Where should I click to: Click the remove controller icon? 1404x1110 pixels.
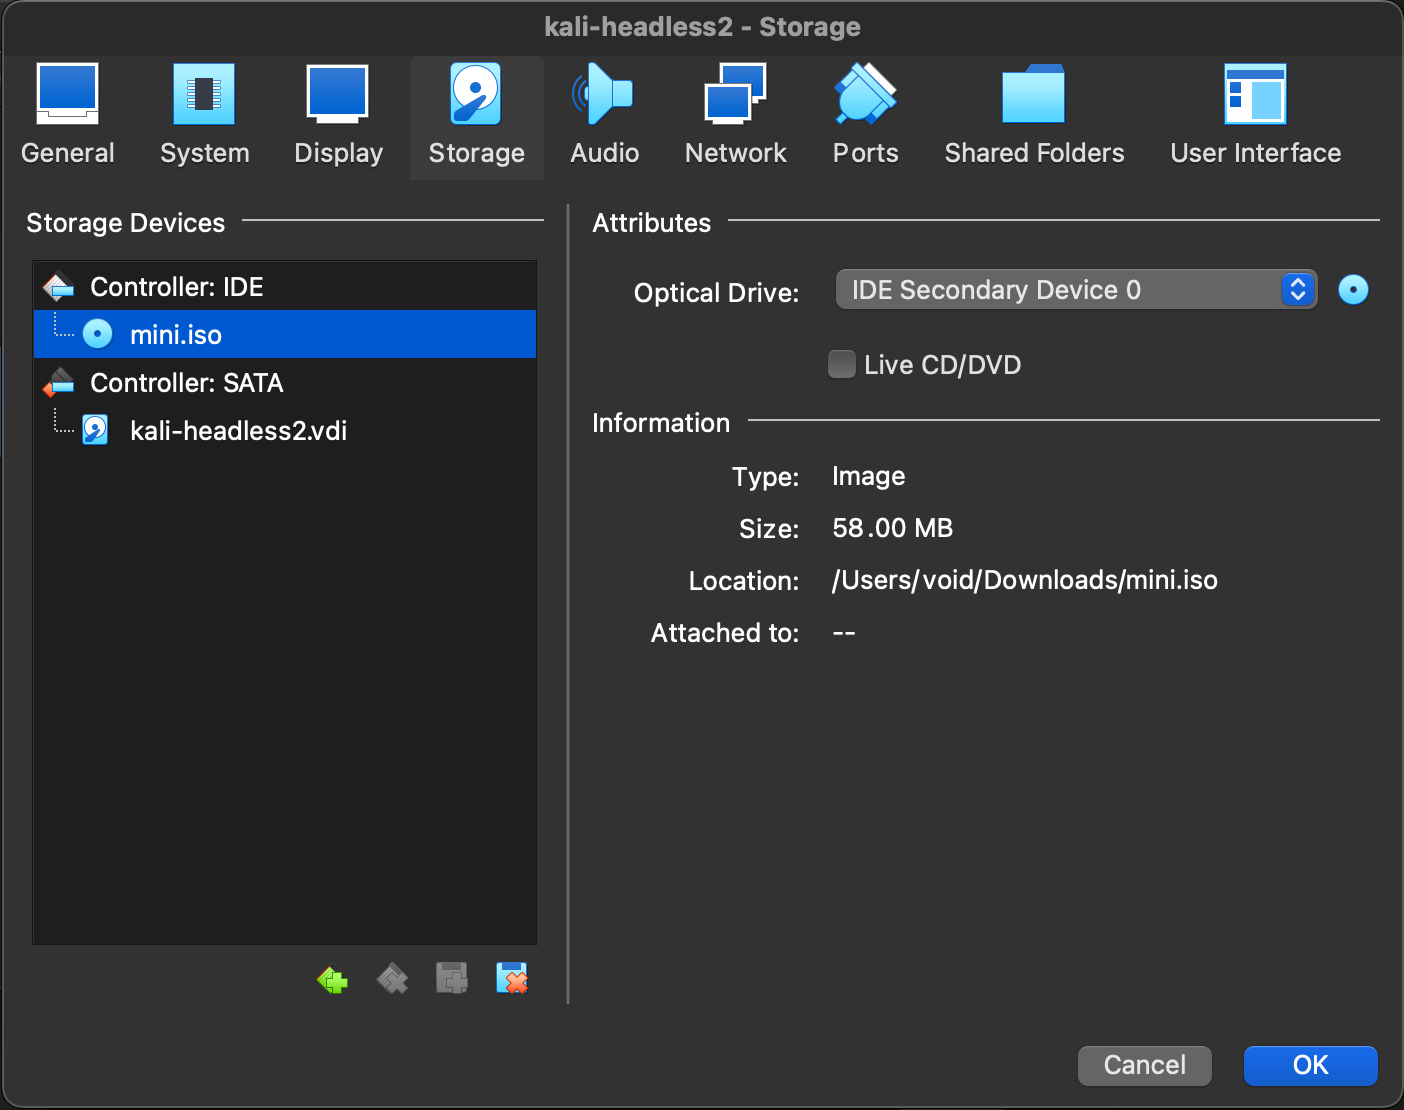(392, 979)
